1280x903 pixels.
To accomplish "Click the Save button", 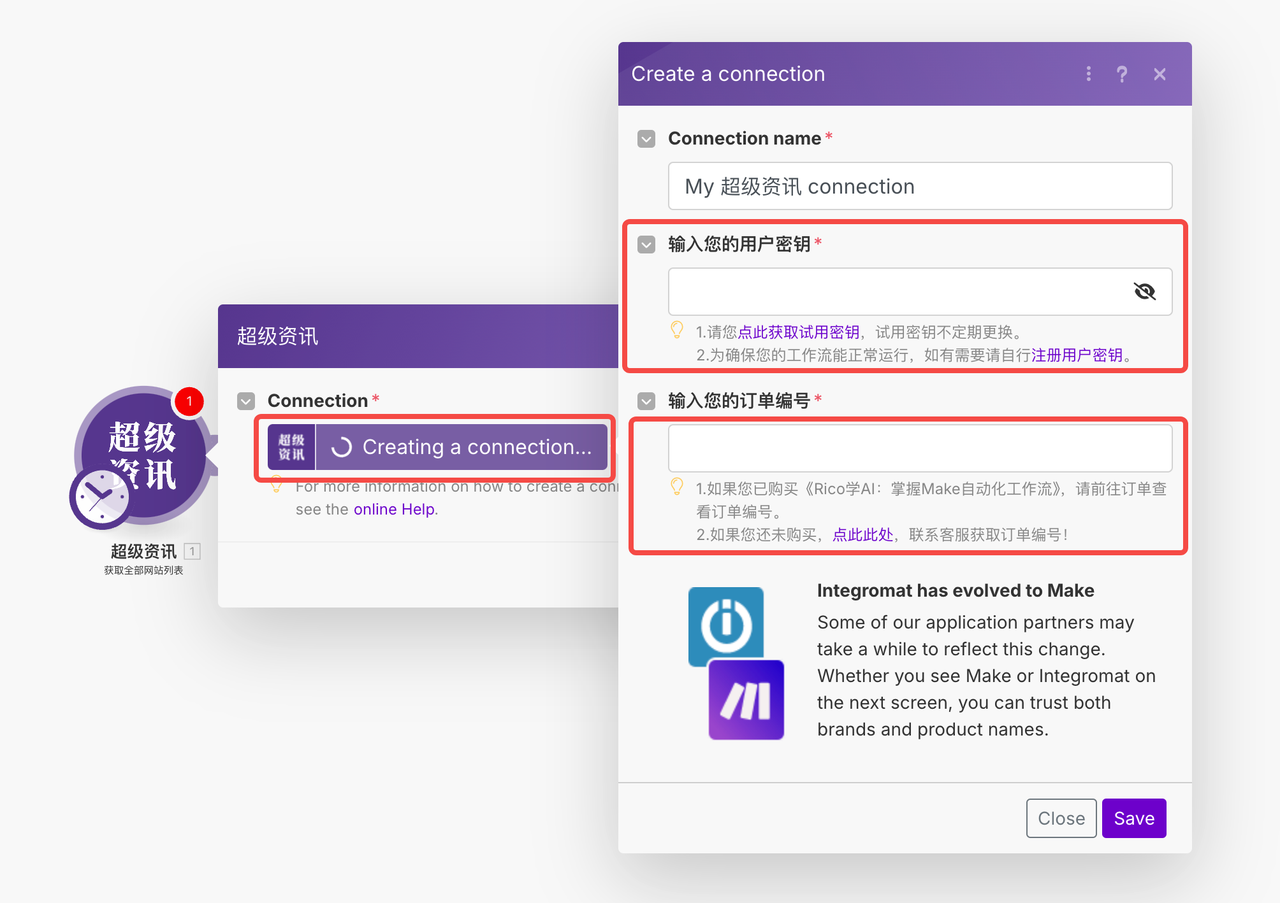I will [1133, 818].
